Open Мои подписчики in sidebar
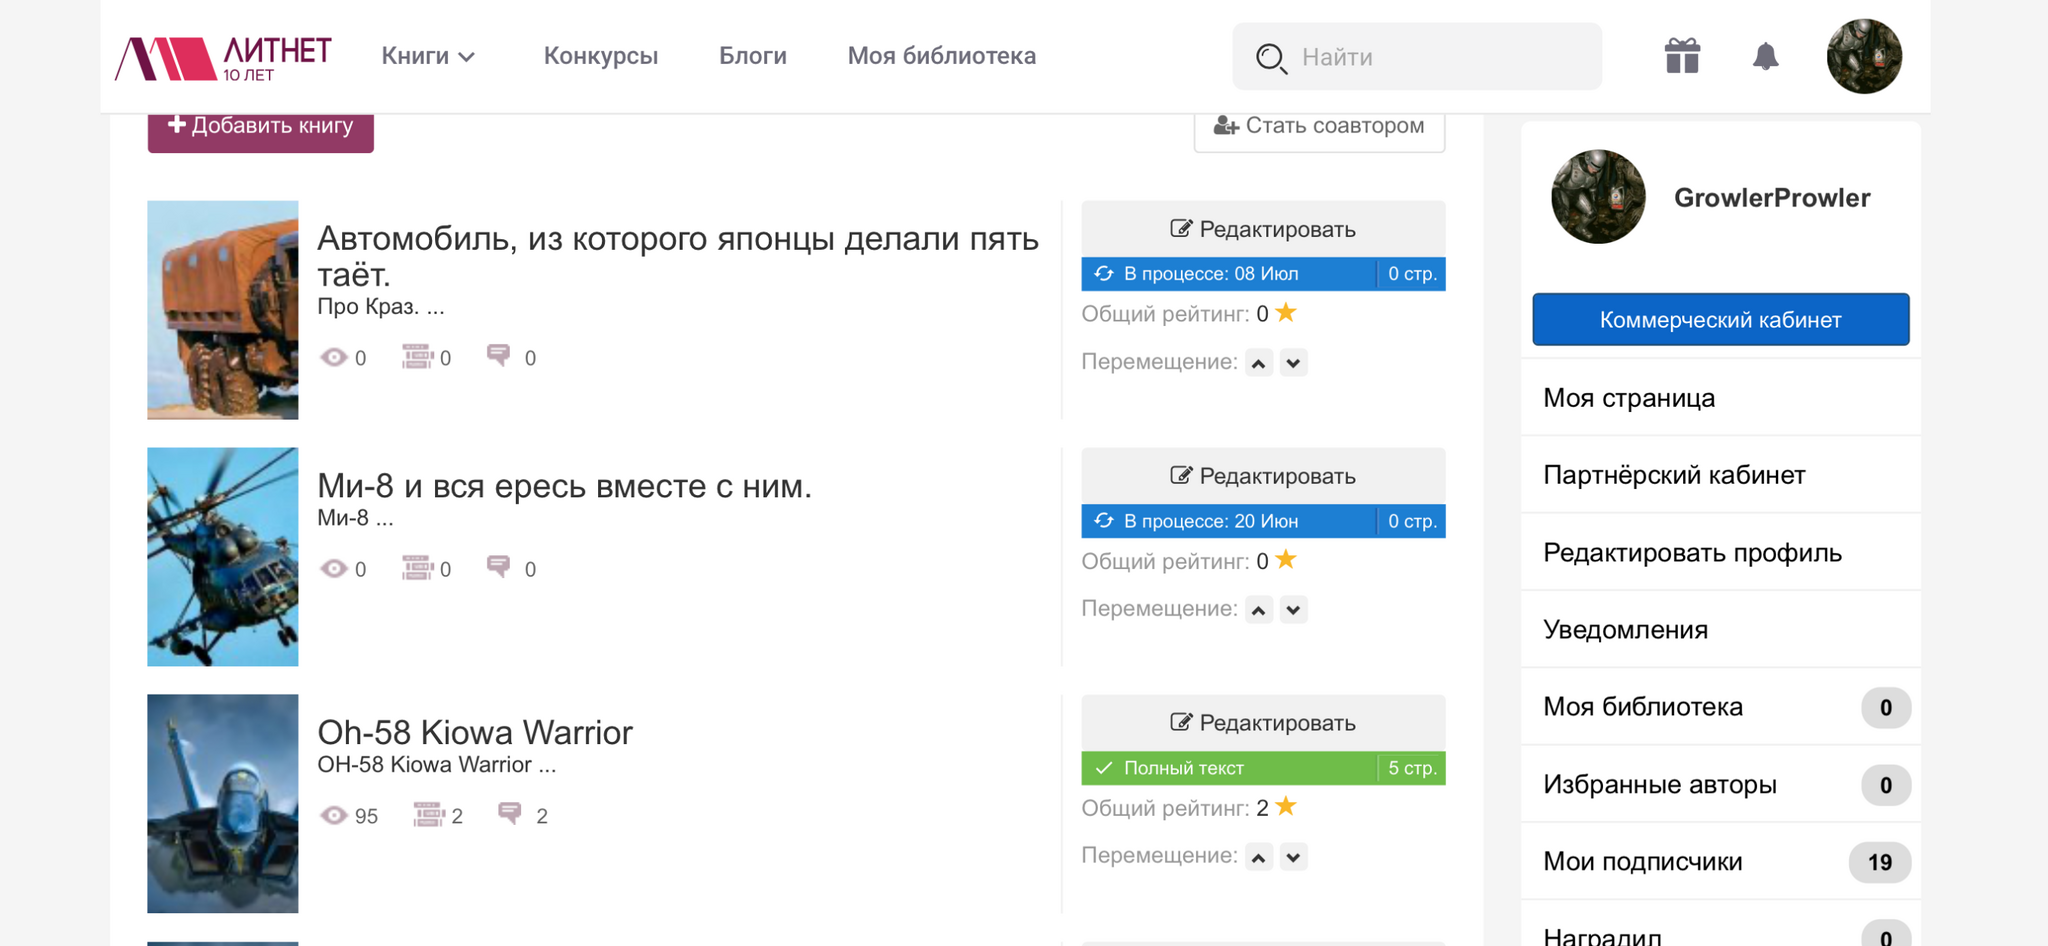 click(x=1721, y=862)
